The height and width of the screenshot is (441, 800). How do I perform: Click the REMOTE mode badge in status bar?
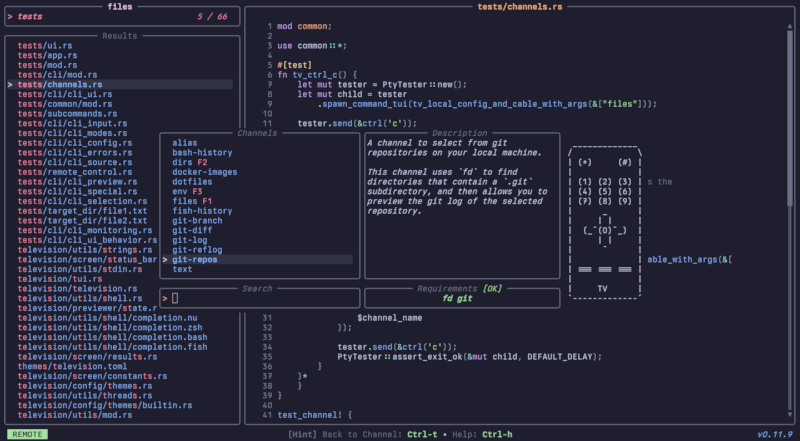(x=27, y=434)
